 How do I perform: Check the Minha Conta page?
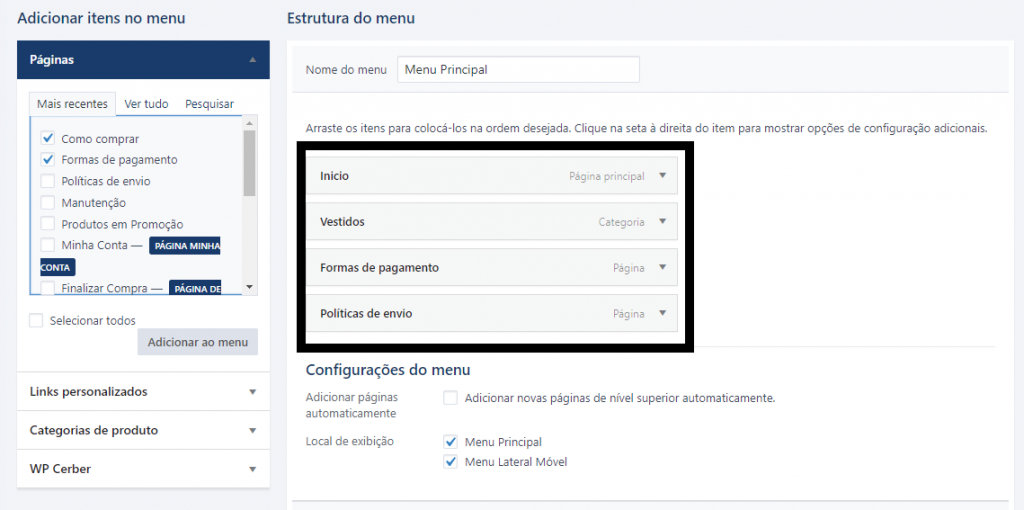tap(48, 245)
